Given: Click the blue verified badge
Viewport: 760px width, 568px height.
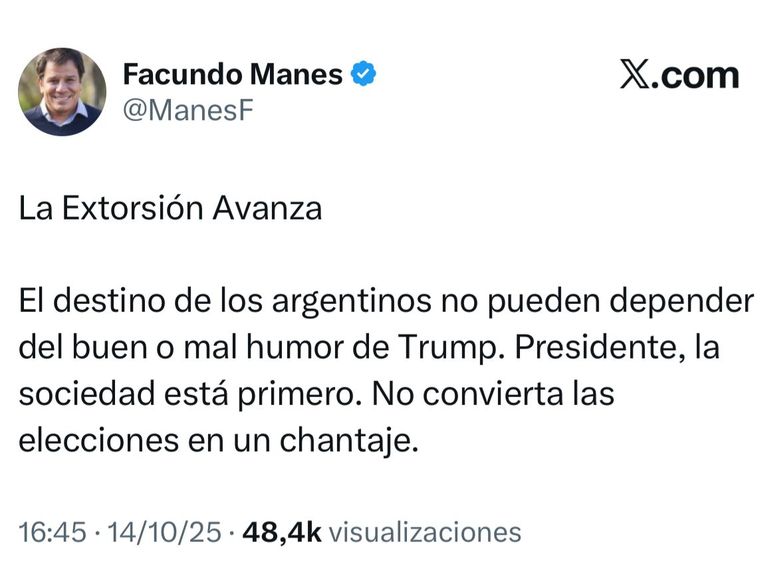Looking at the screenshot, I should 364,75.
